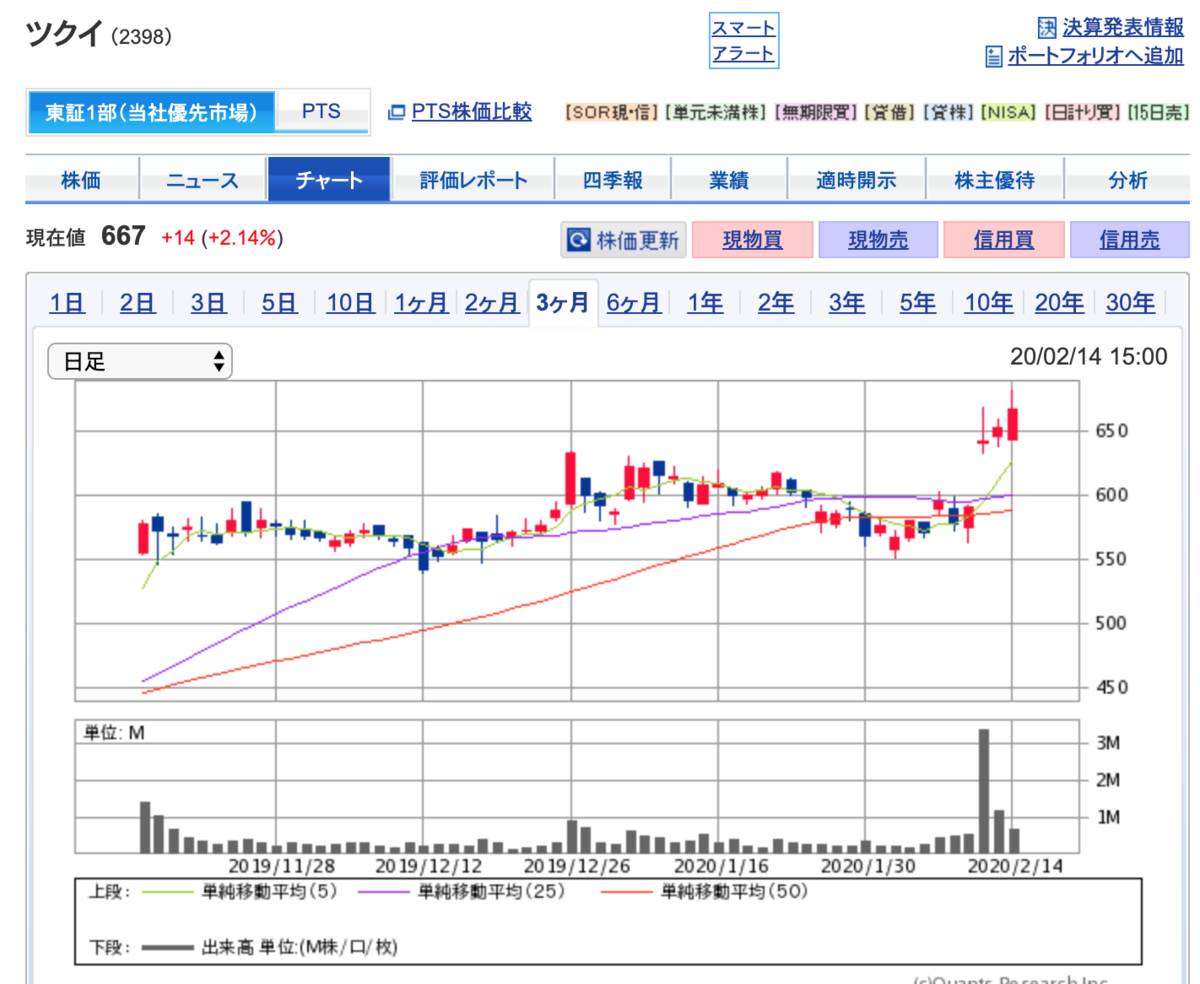The image size is (1200, 984).
Task: Open the 分析 tab
Action: (x=1128, y=181)
